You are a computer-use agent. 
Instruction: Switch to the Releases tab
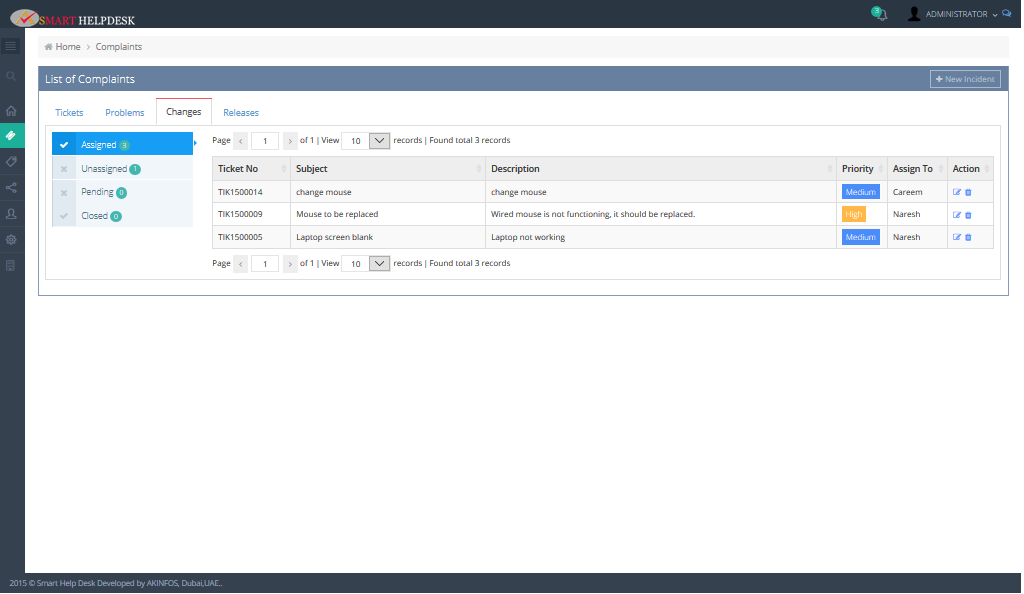[241, 113]
